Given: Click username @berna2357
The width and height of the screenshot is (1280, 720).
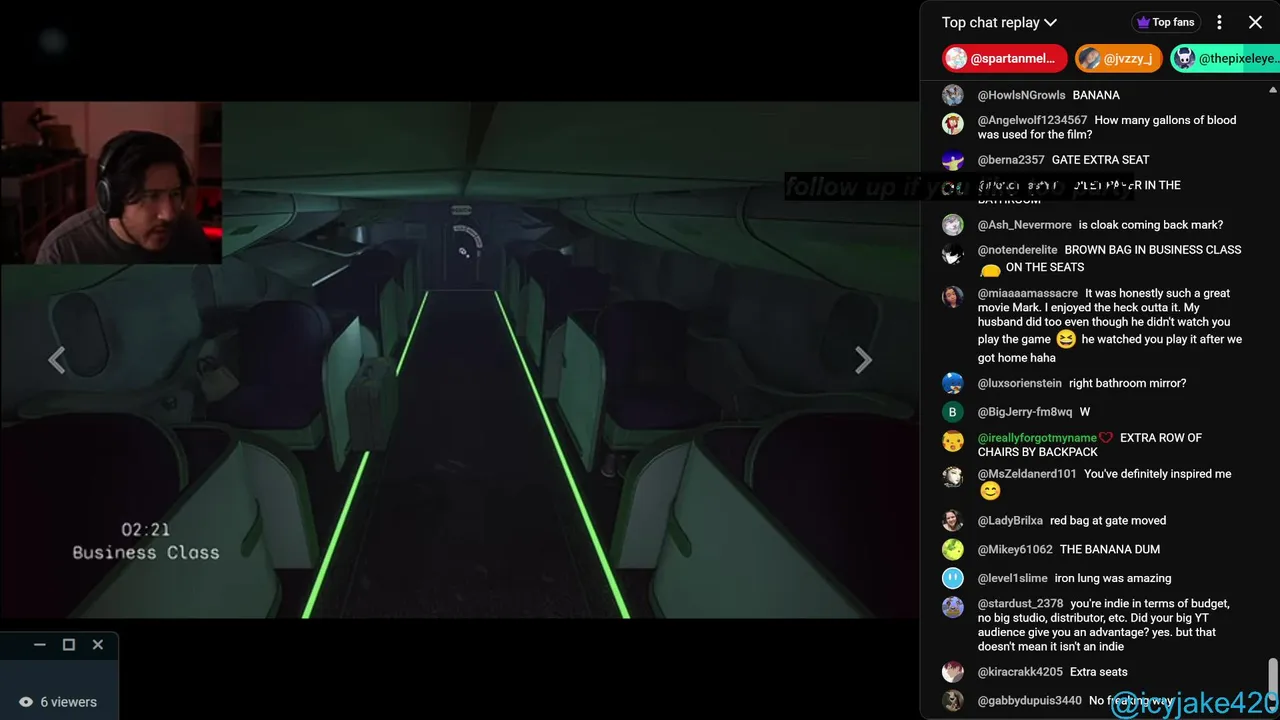Looking at the screenshot, I should [1011, 160].
